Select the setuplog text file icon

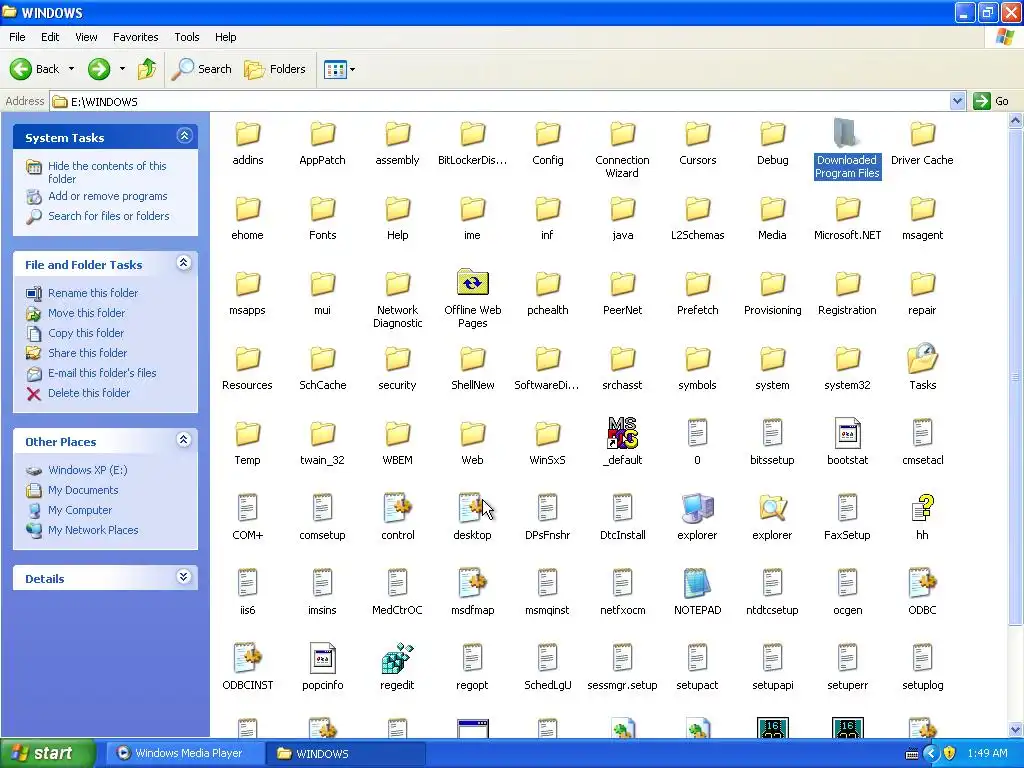click(x=922, y=658)
